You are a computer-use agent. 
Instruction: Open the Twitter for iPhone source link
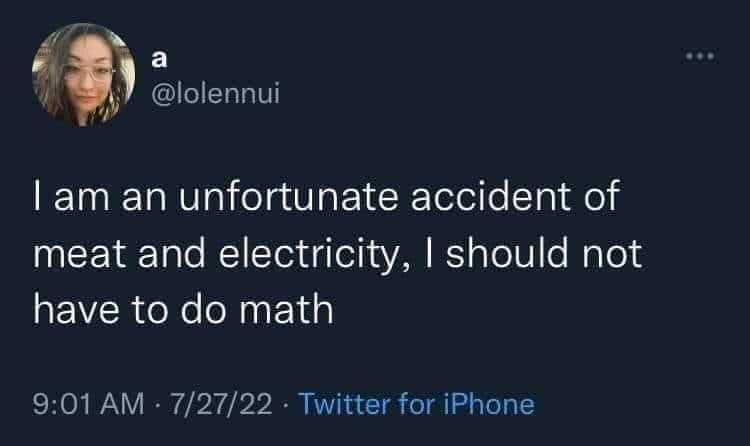(416, 404)
